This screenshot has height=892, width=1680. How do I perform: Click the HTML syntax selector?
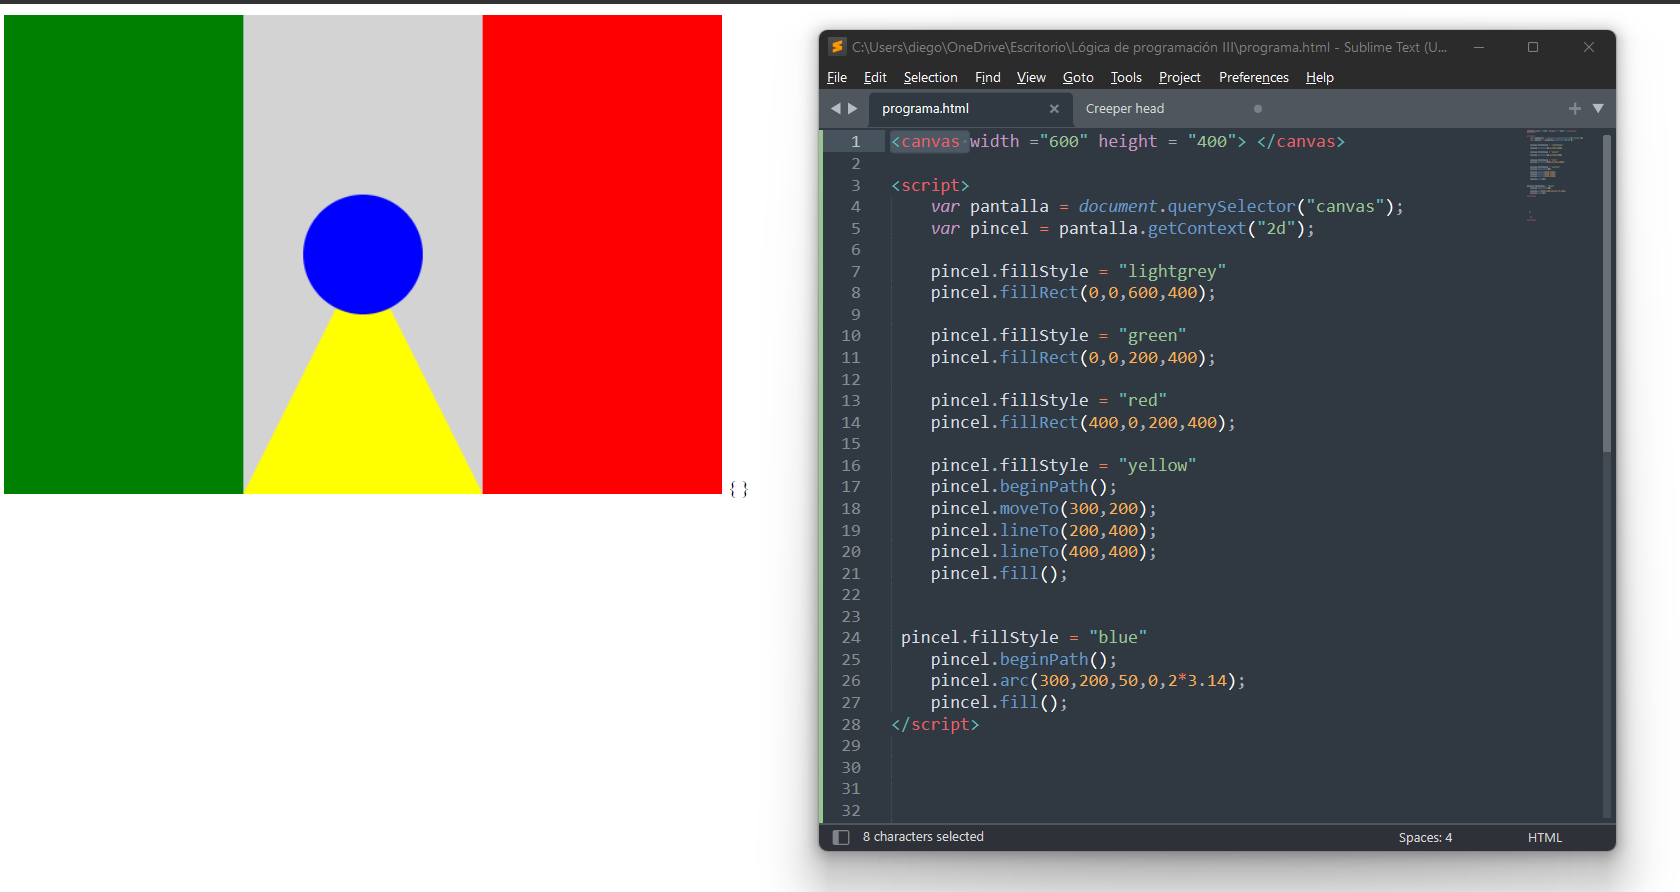(x=1544, y=837)
